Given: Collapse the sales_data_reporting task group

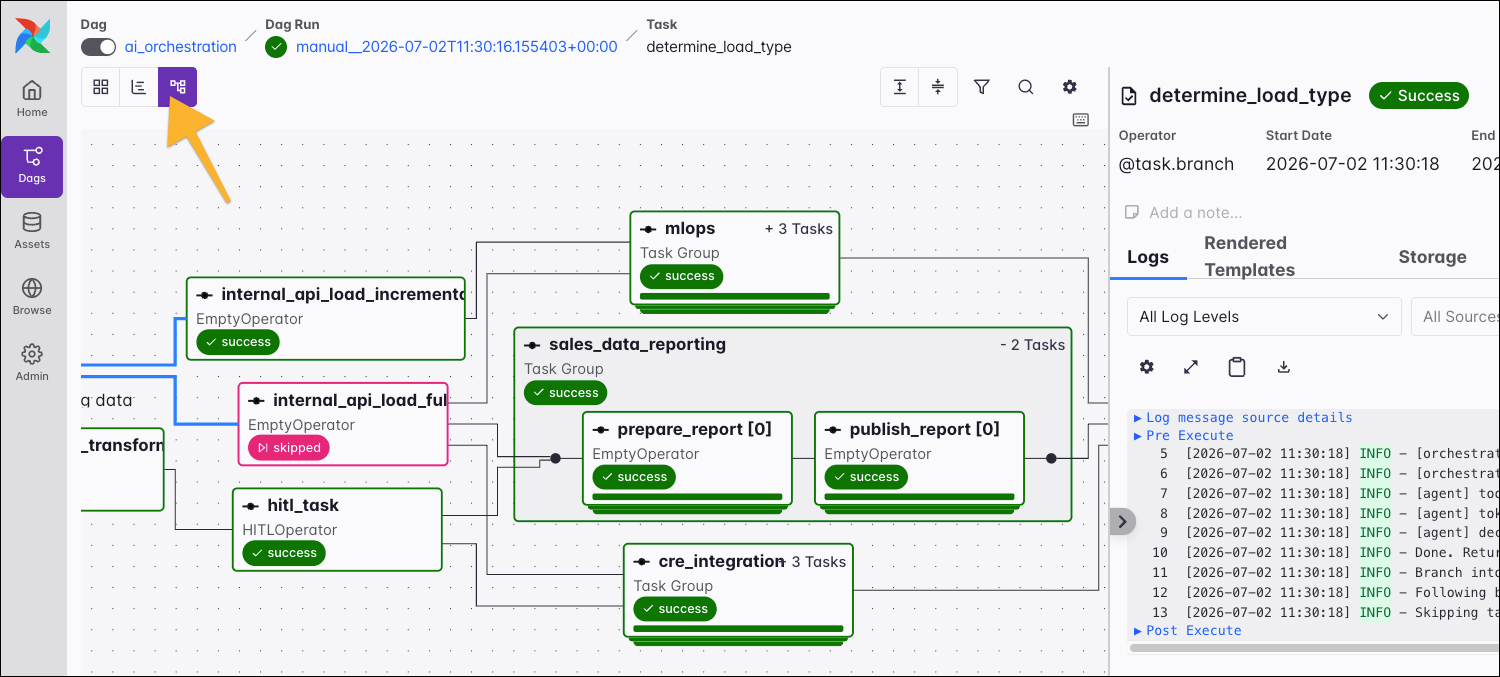Looking at the screenshot, I should pos(1032,345).
